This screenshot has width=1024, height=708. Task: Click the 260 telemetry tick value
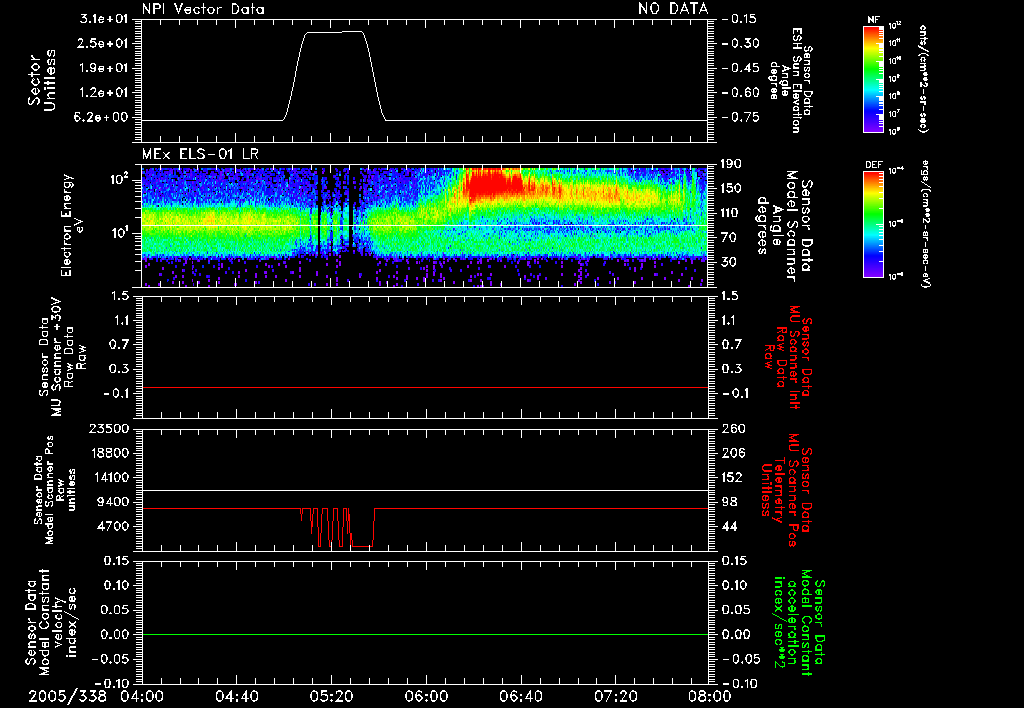pos(731,429)
